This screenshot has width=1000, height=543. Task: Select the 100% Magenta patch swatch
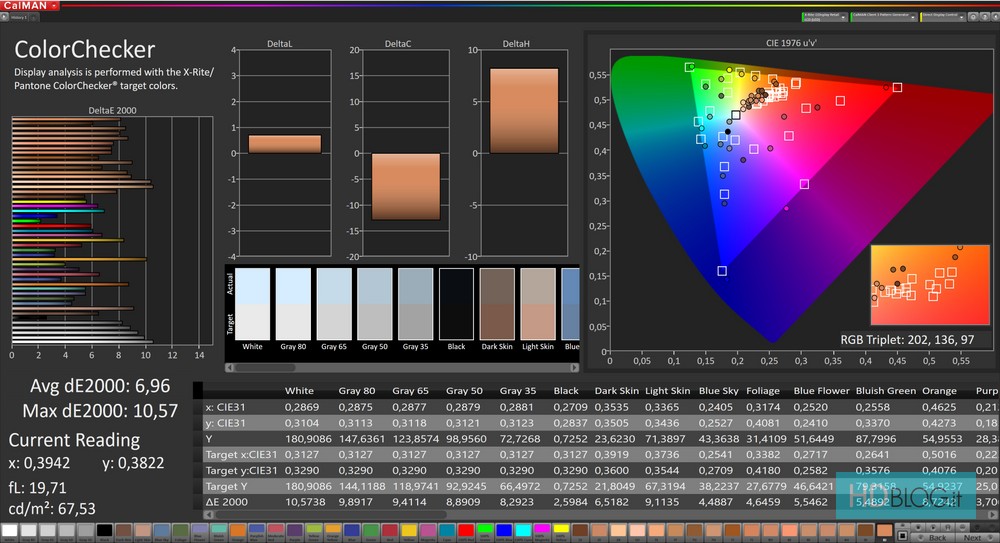tap(541, 530)
